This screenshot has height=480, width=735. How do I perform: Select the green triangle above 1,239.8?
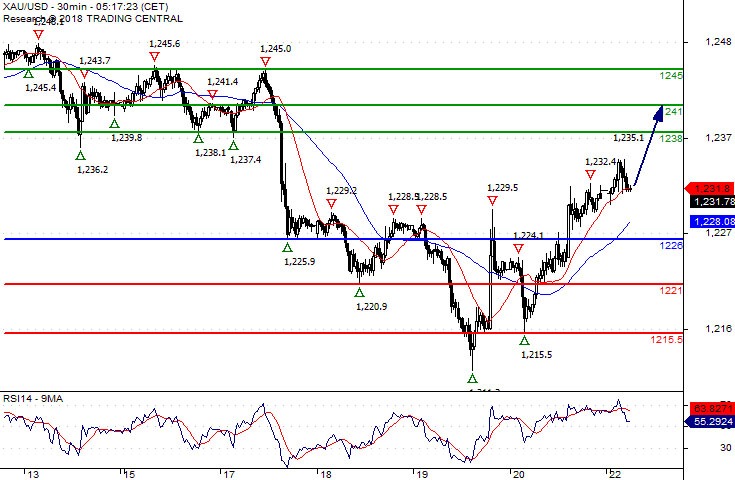[x=114, y=123]
